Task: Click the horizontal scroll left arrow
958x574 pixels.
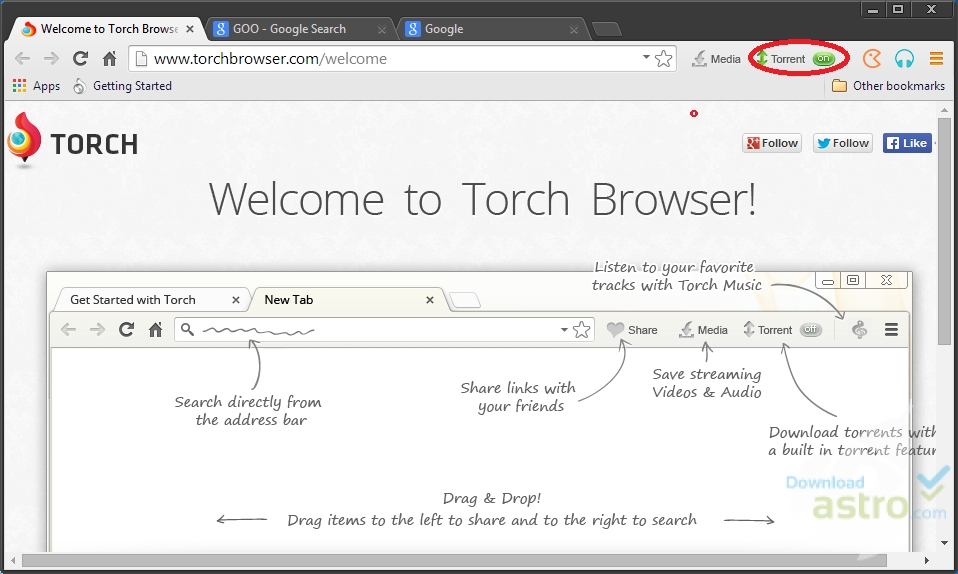Action: click(x=13, y=560)
